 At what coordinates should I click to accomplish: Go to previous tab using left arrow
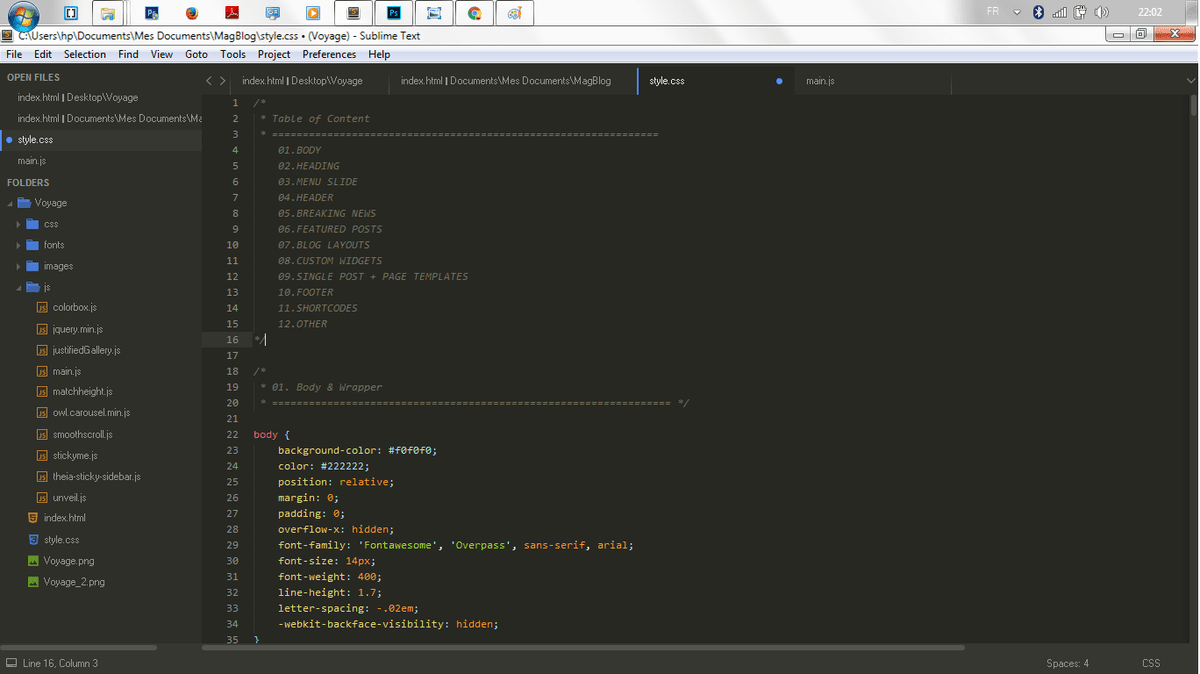coord(209,81)
